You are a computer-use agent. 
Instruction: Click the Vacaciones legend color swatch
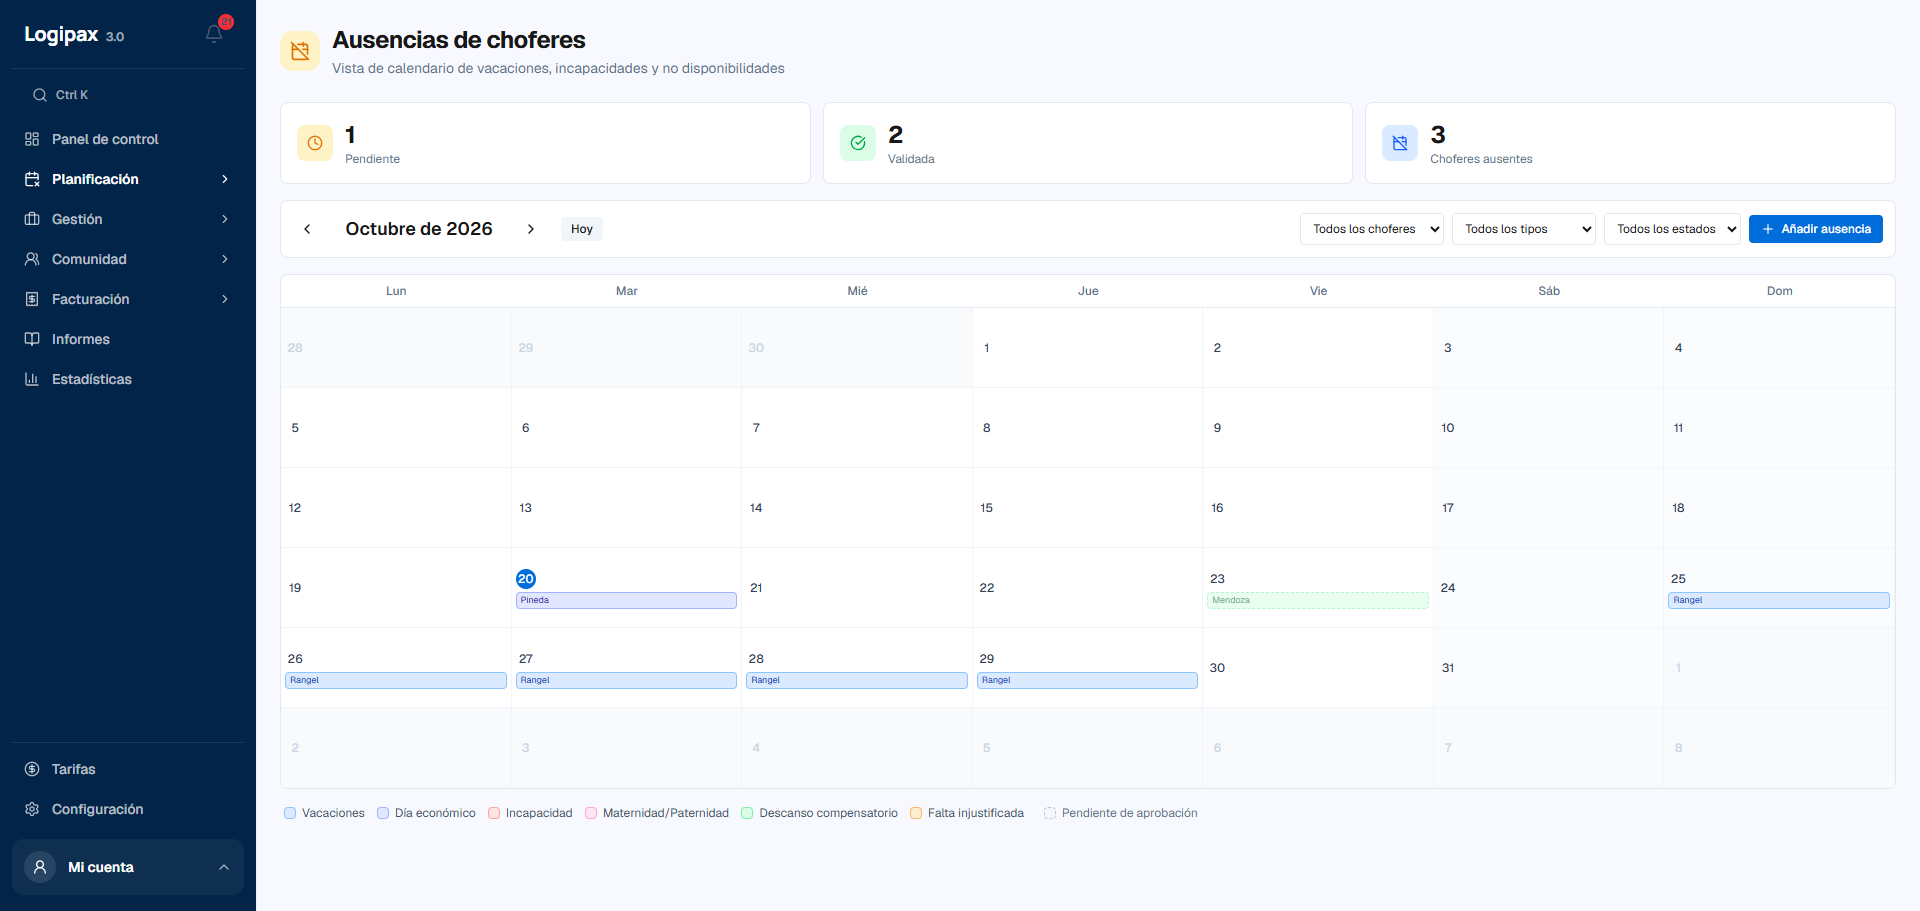tap(290, 813)
